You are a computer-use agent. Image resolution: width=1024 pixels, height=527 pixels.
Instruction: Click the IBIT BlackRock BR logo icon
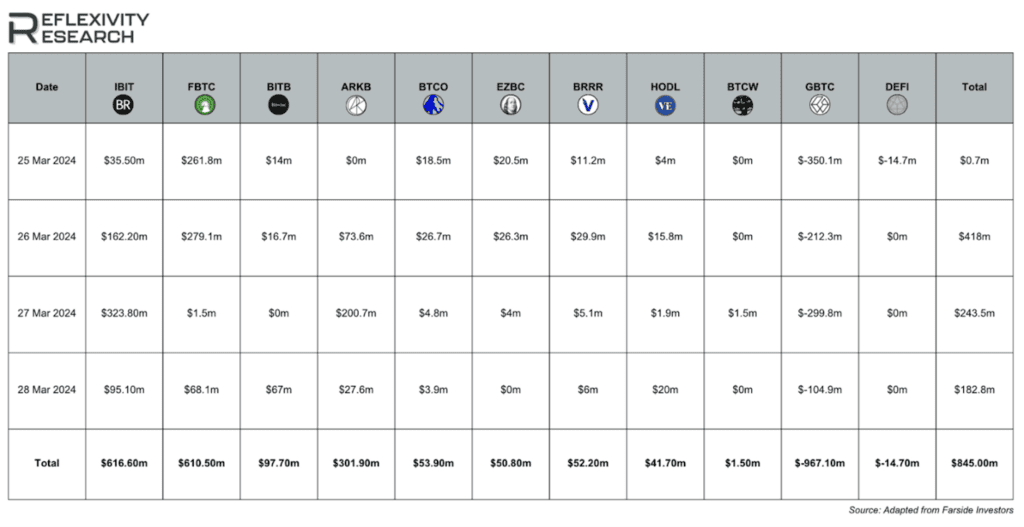[x=123, y=104]
